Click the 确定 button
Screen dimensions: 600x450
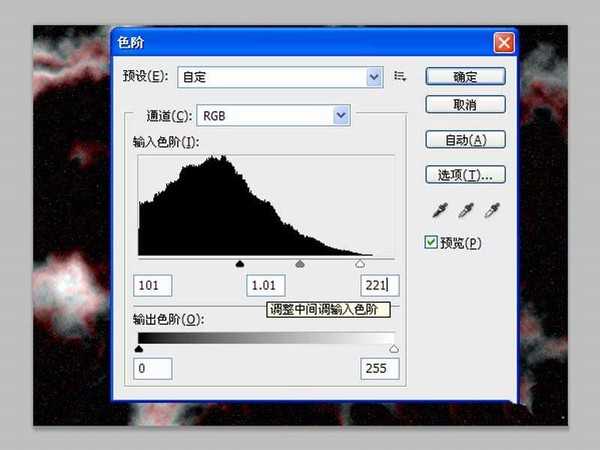pyautogui.click(x=465, y=76)
